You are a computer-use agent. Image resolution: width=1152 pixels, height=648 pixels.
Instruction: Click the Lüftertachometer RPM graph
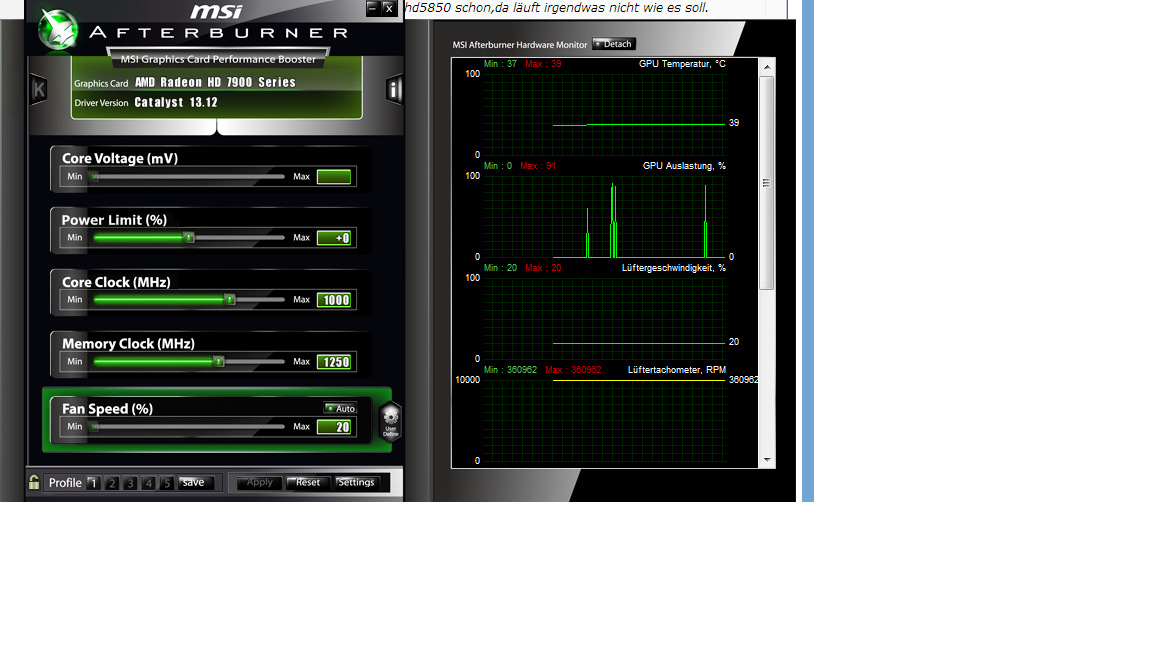click(x=604, y=420)
